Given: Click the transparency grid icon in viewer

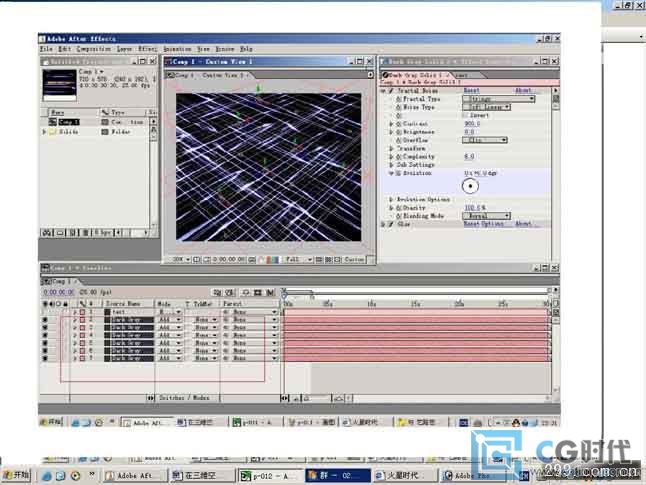Looking at the screenshot, I should [328, 260].
